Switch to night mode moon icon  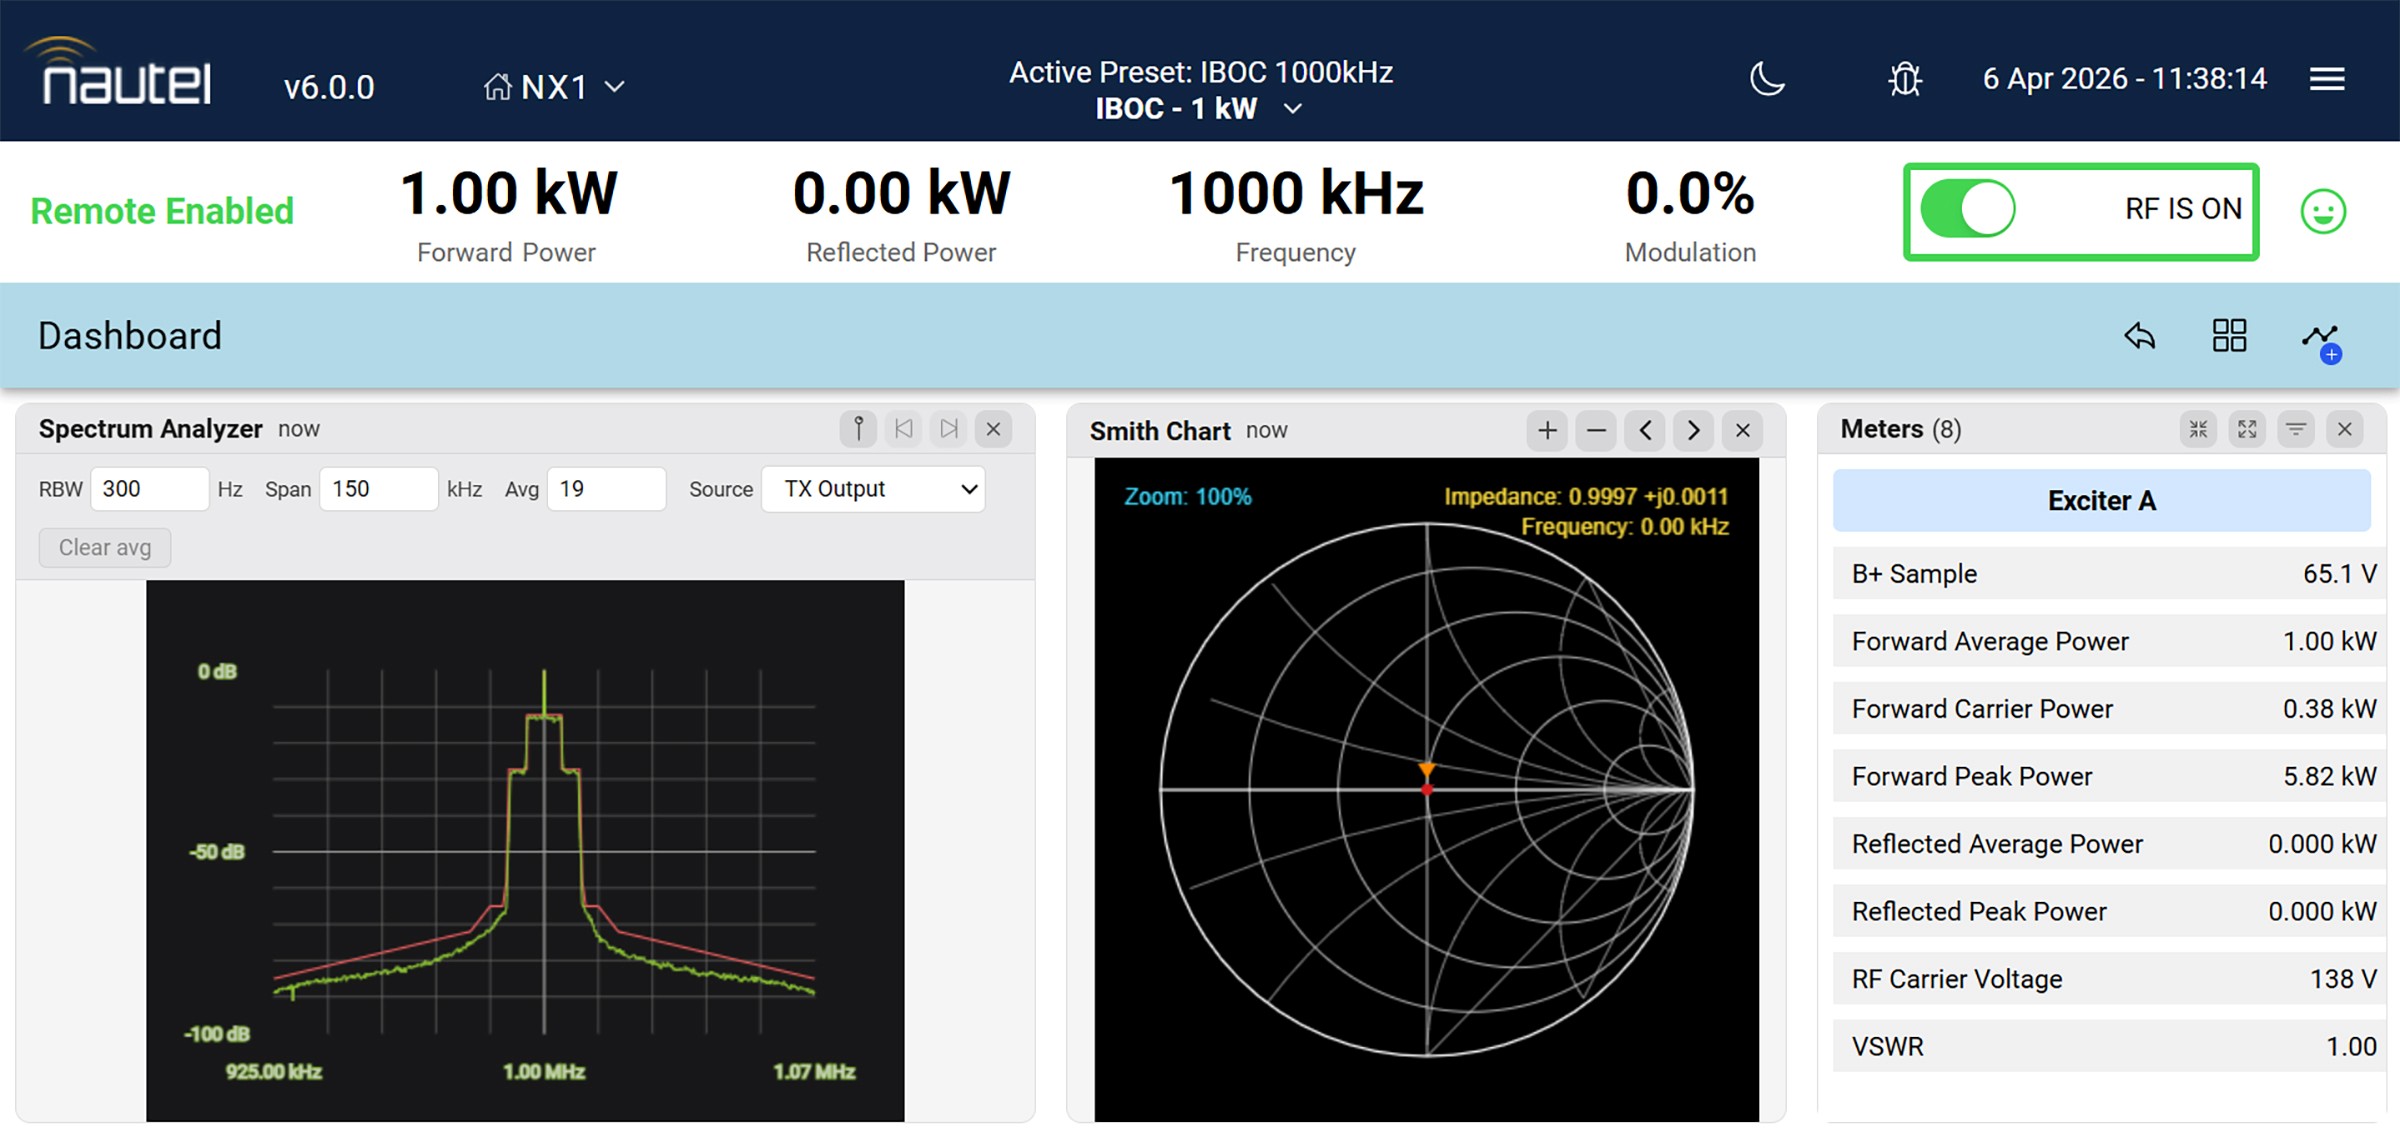point(1767,79)
